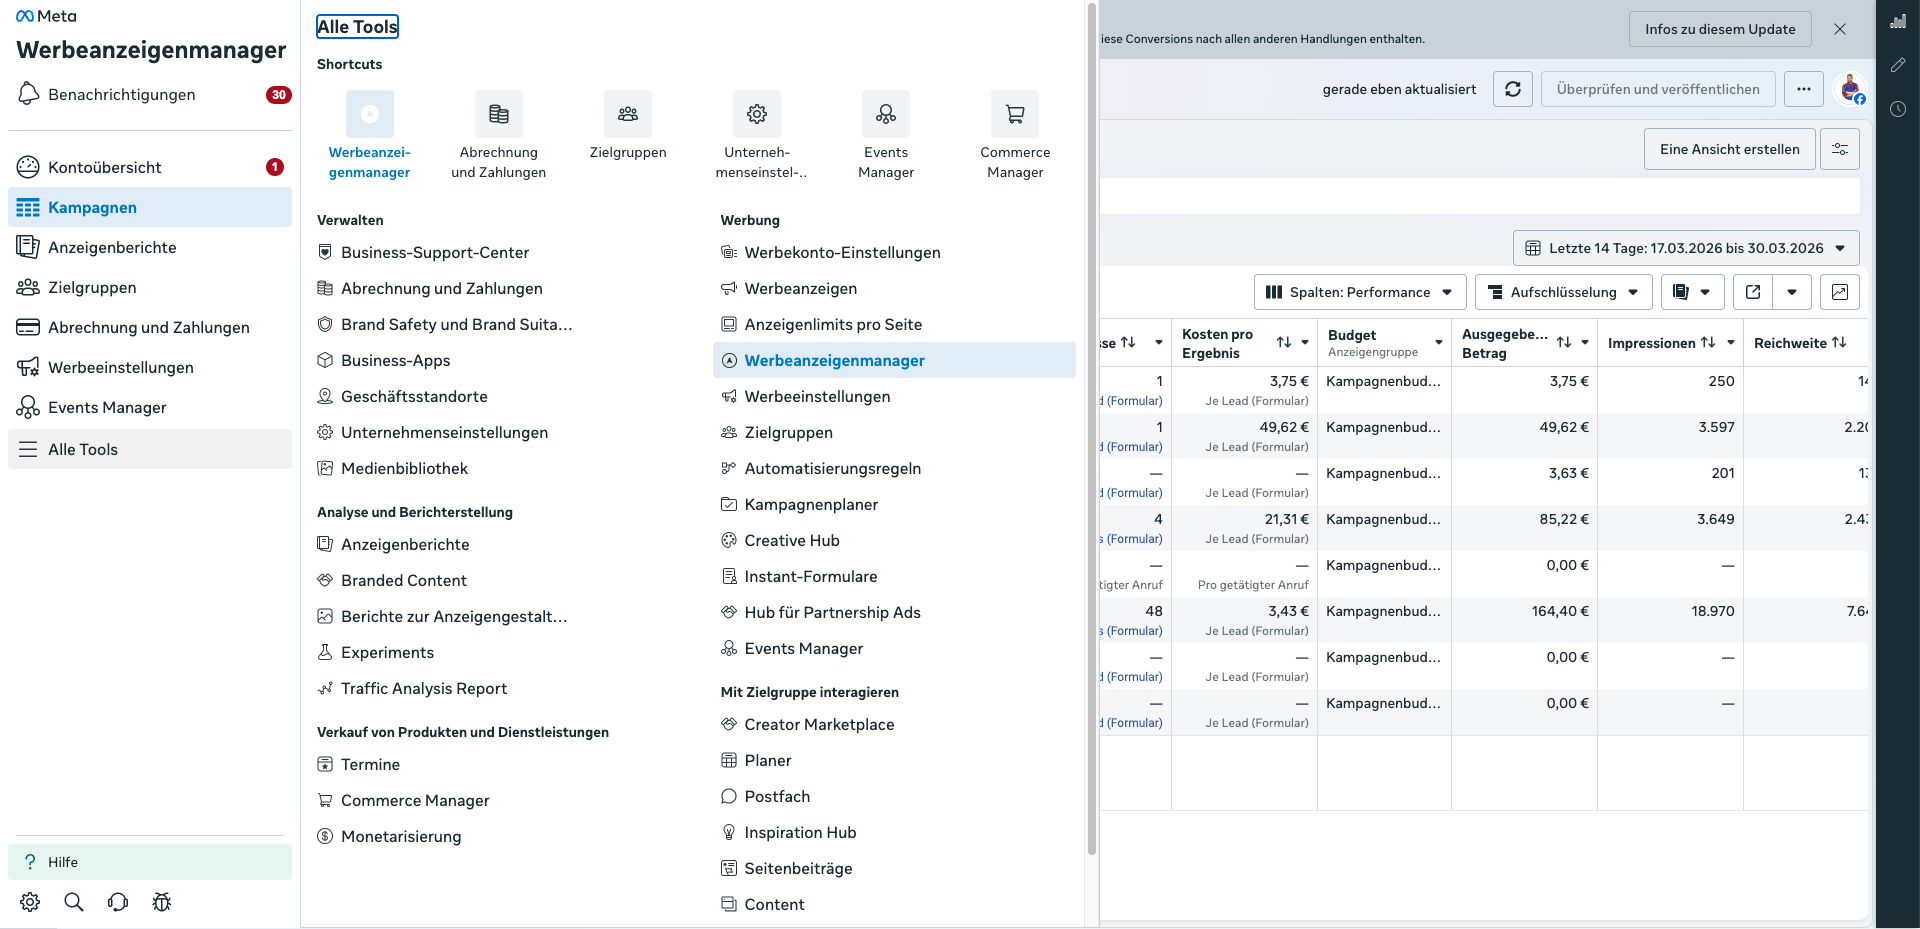This screenshot has height=929, width=1920.
Task: Open Impressionen column menu arrow
Action: click(1731, 343)
